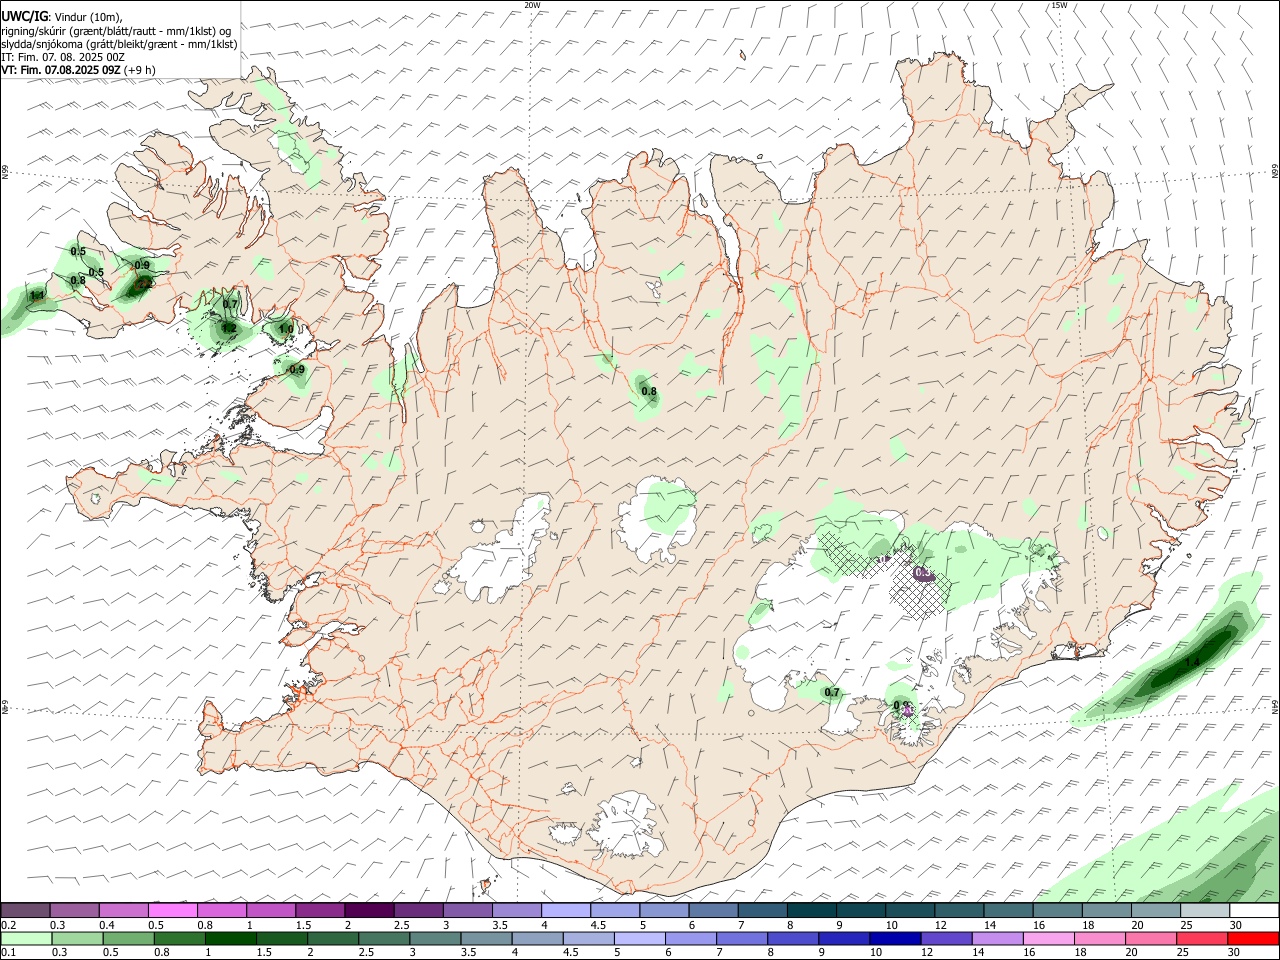Click the 0.9 value south of the 1.0 label
1280x960 pixels.
pos(297,370)
